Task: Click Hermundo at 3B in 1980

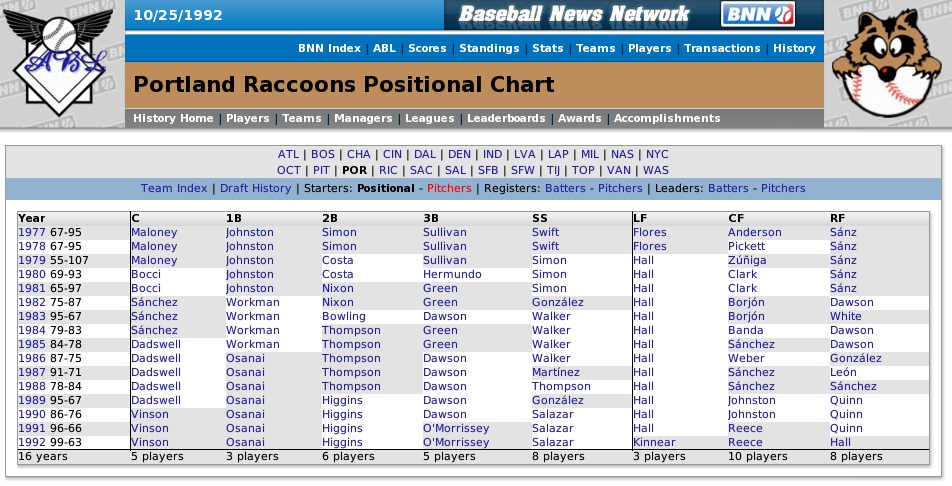Action: (452, 274)
